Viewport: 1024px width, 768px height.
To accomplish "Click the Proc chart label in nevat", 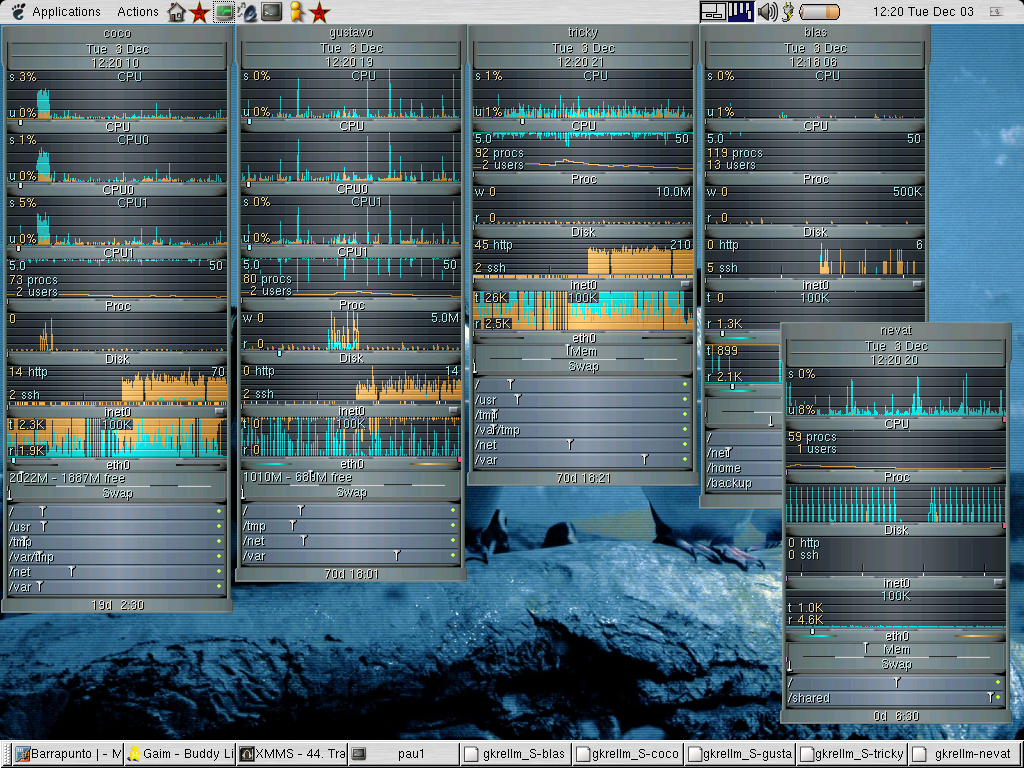I will (x=896, y=477).
